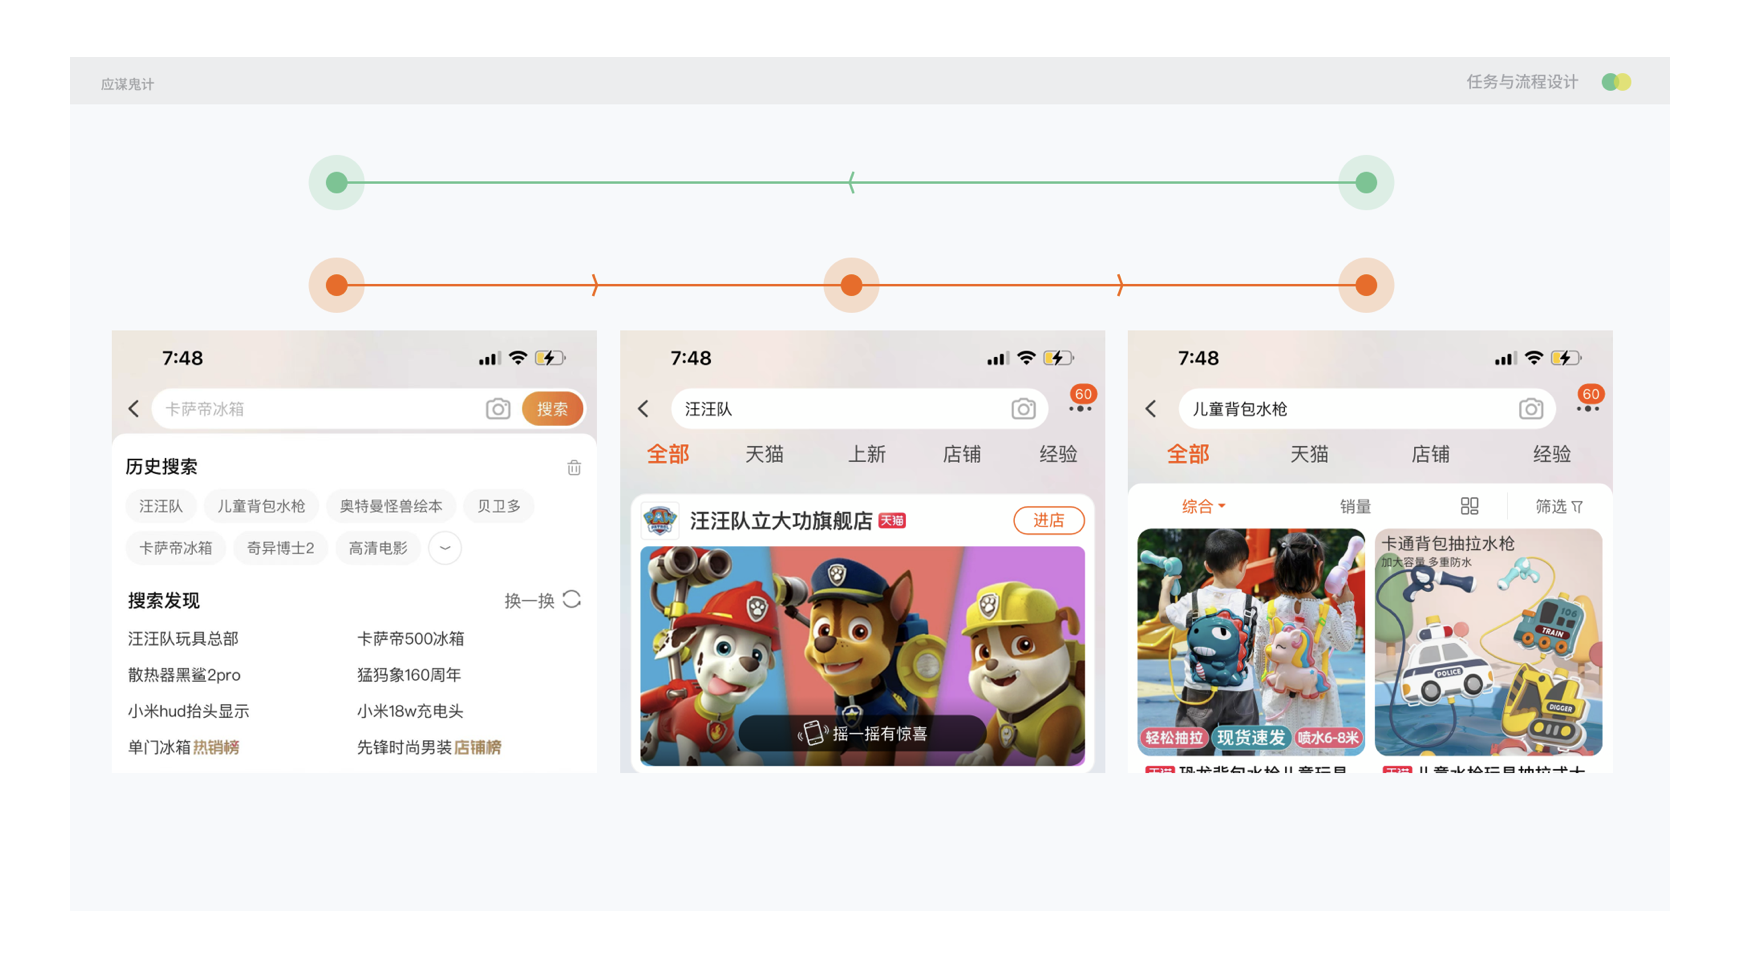
Task: Tap the camera icon in the 卡萨帝冰箱 search bar
Action: click(x=497, y=409)
